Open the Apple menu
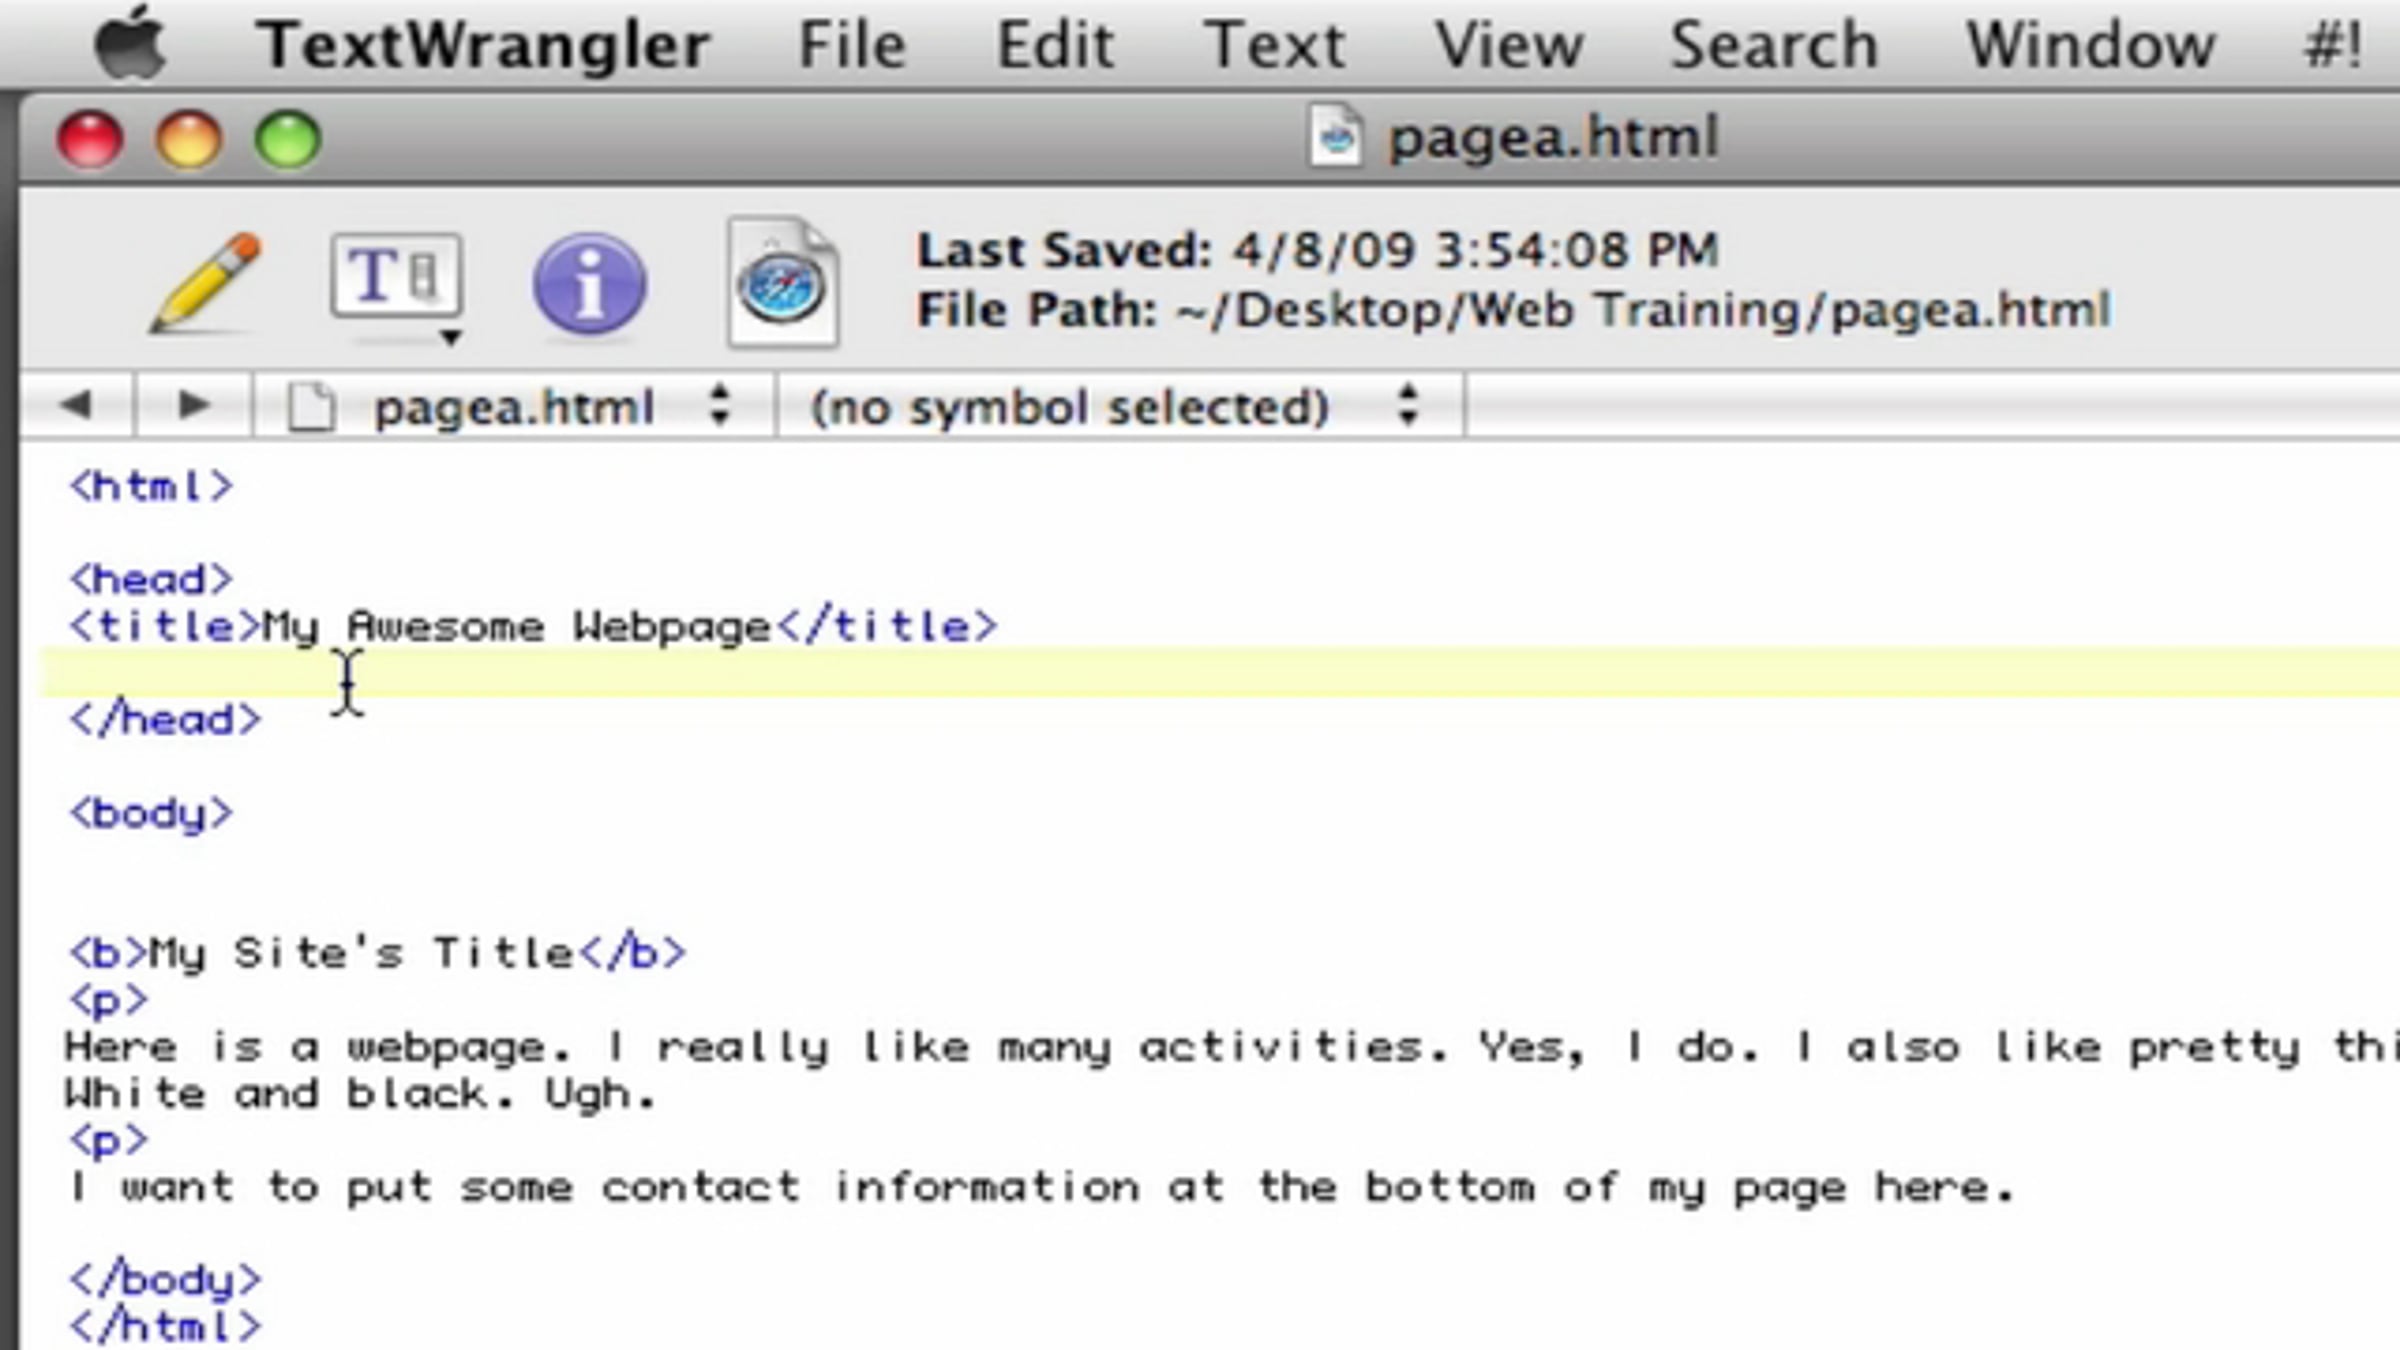2400x1350 pixels. click(130, 44)
